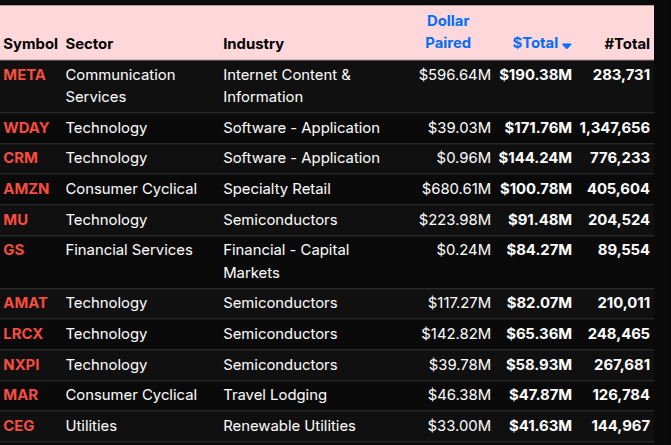Sort table by Dollar Paired column

(448, 32)
